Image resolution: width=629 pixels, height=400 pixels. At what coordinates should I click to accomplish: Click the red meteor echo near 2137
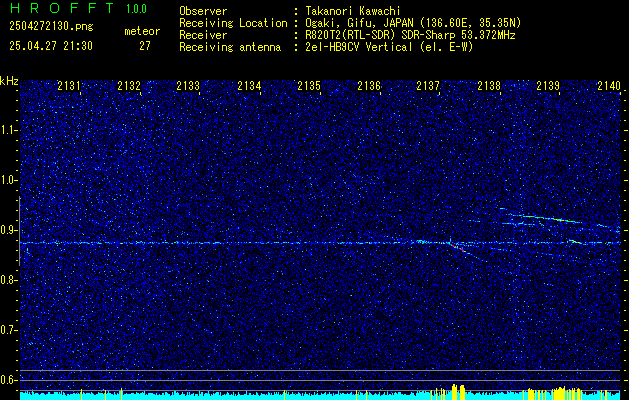458,248
